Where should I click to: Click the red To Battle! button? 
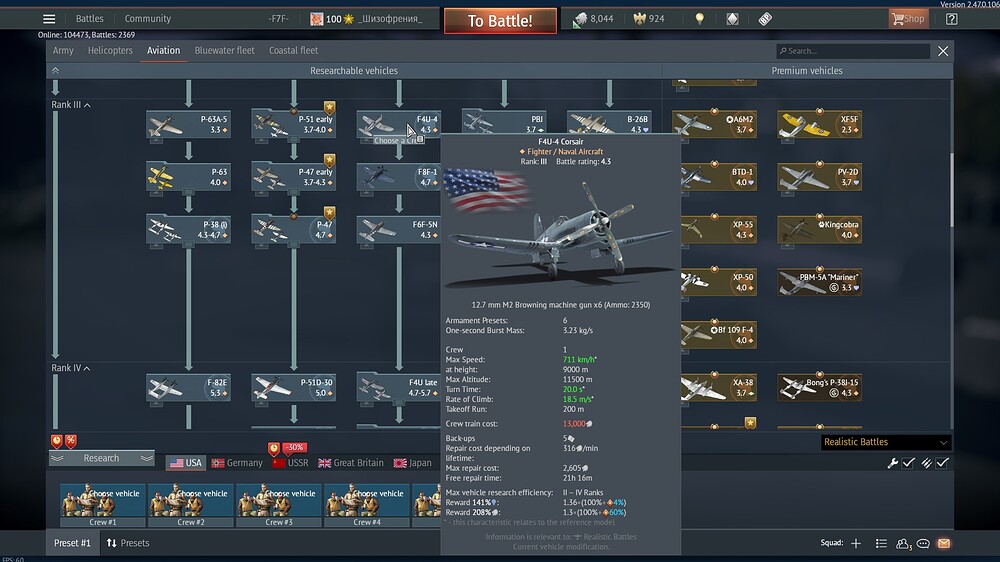pyautogui.click(x=500, y=21)
